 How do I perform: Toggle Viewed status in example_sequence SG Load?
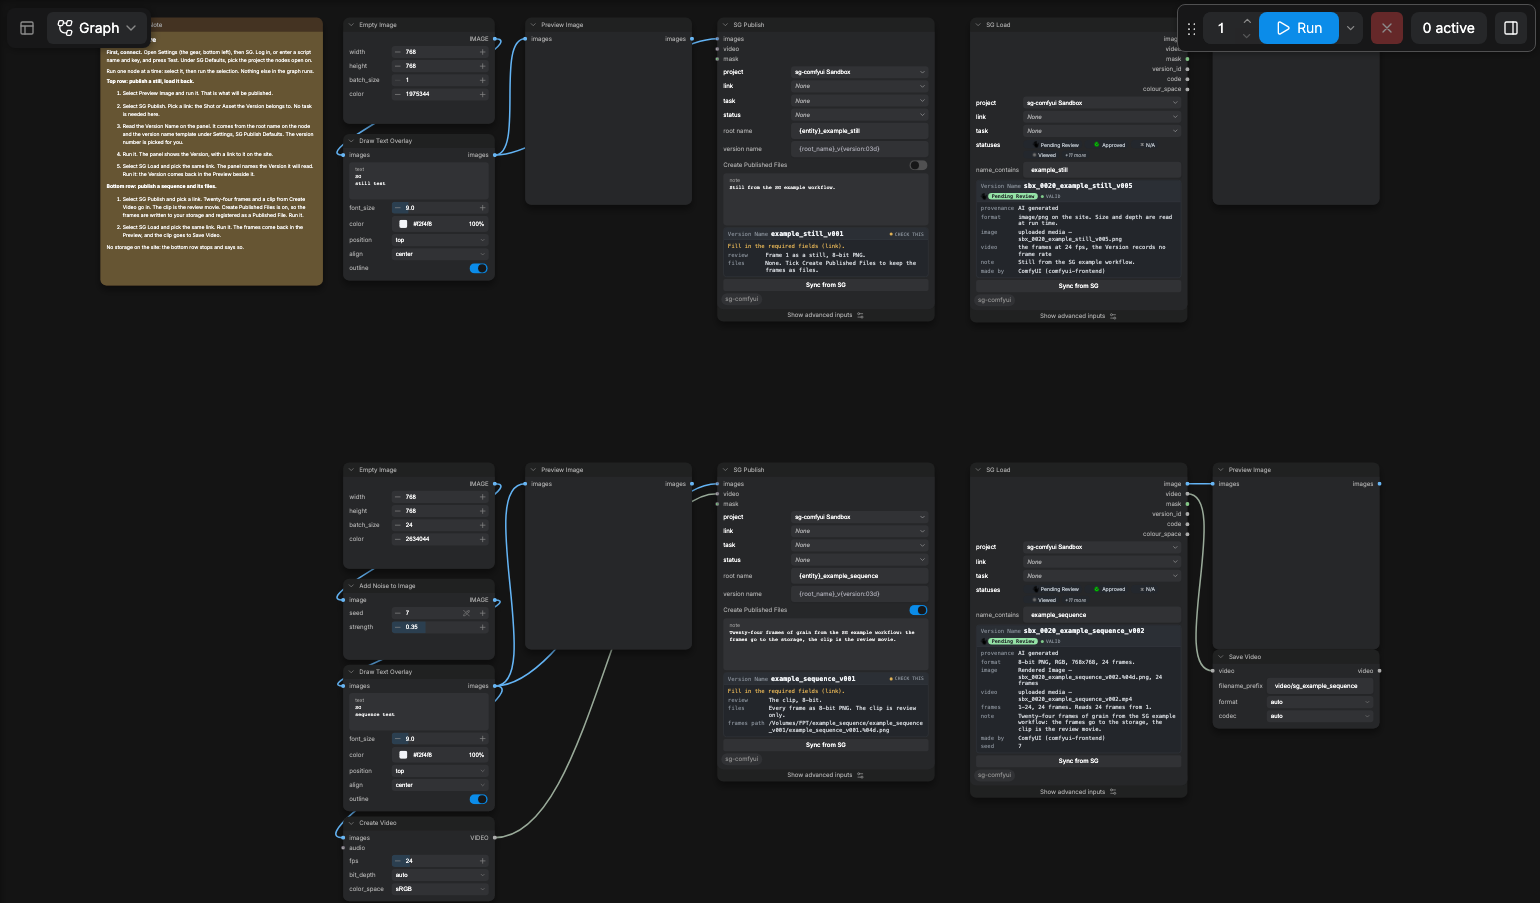(1044, 600)
